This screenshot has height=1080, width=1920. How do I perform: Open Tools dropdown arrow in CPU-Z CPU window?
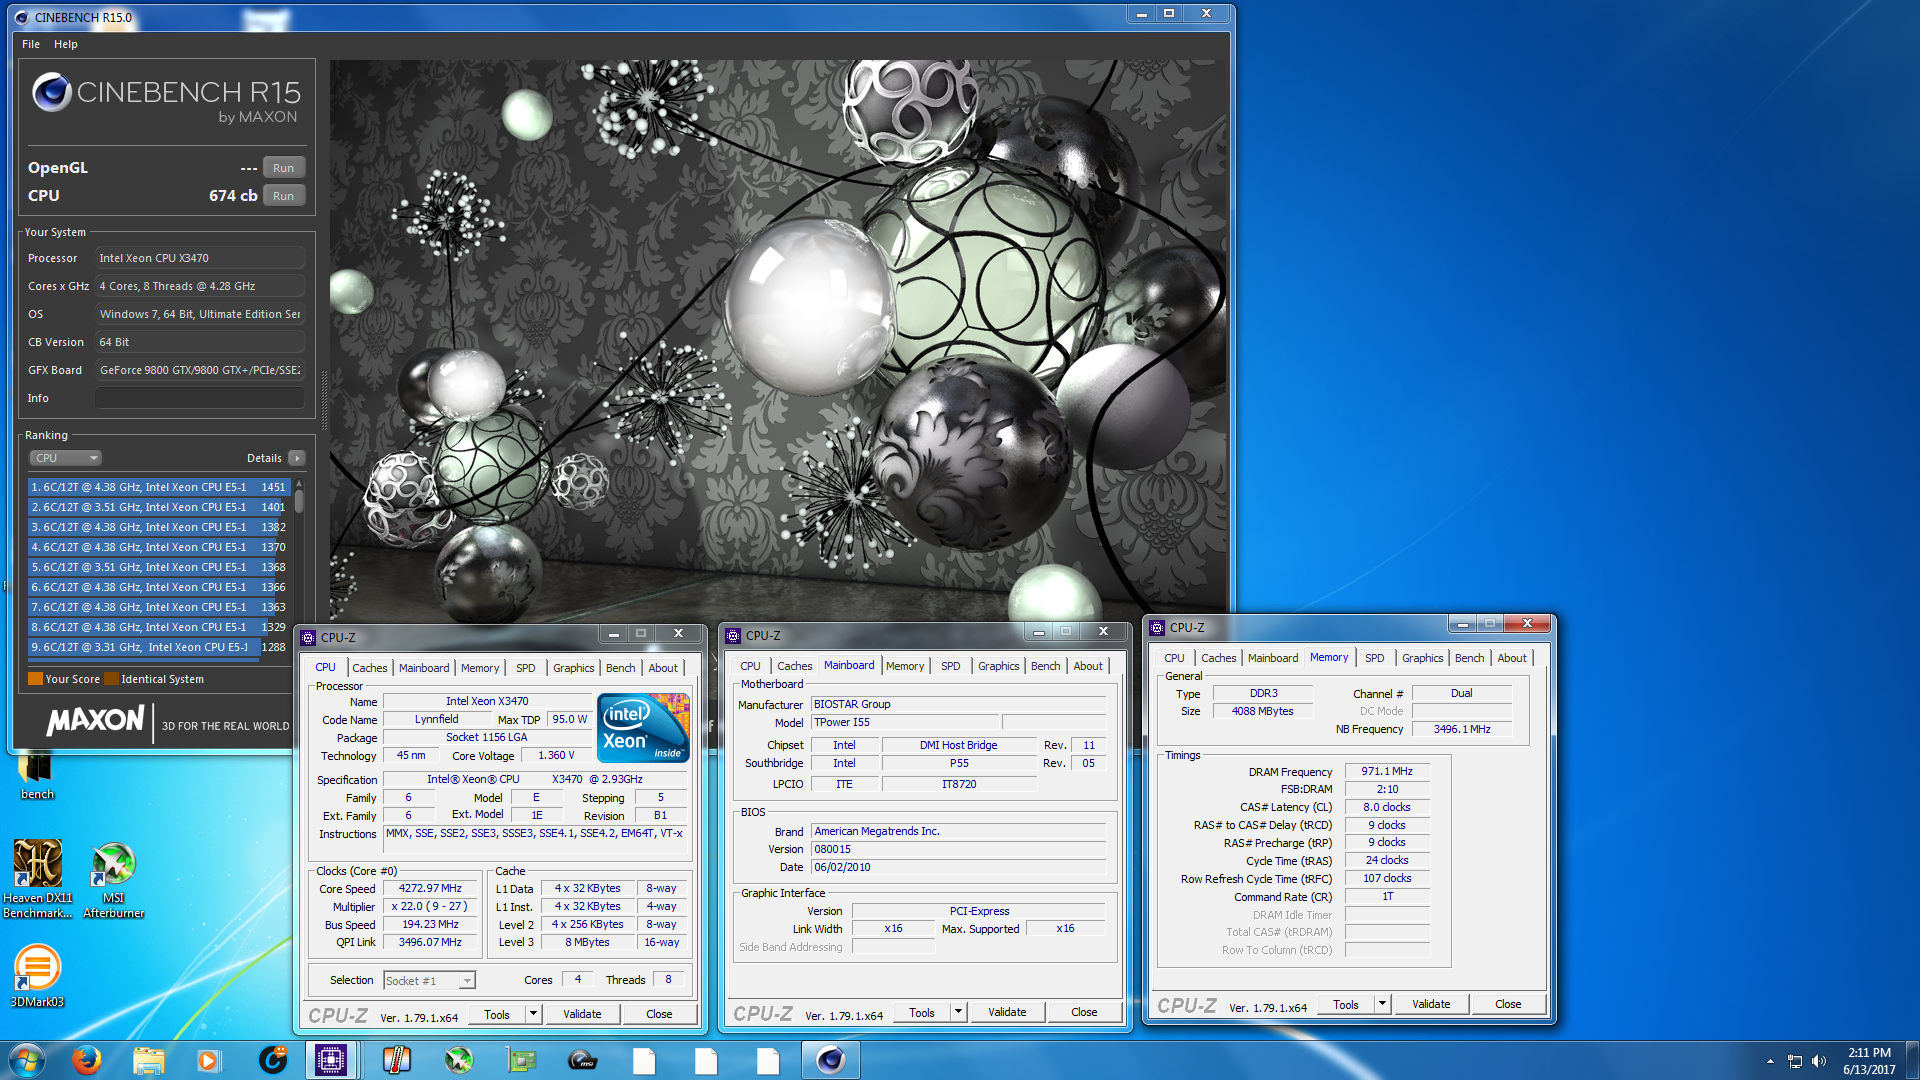533,1014
